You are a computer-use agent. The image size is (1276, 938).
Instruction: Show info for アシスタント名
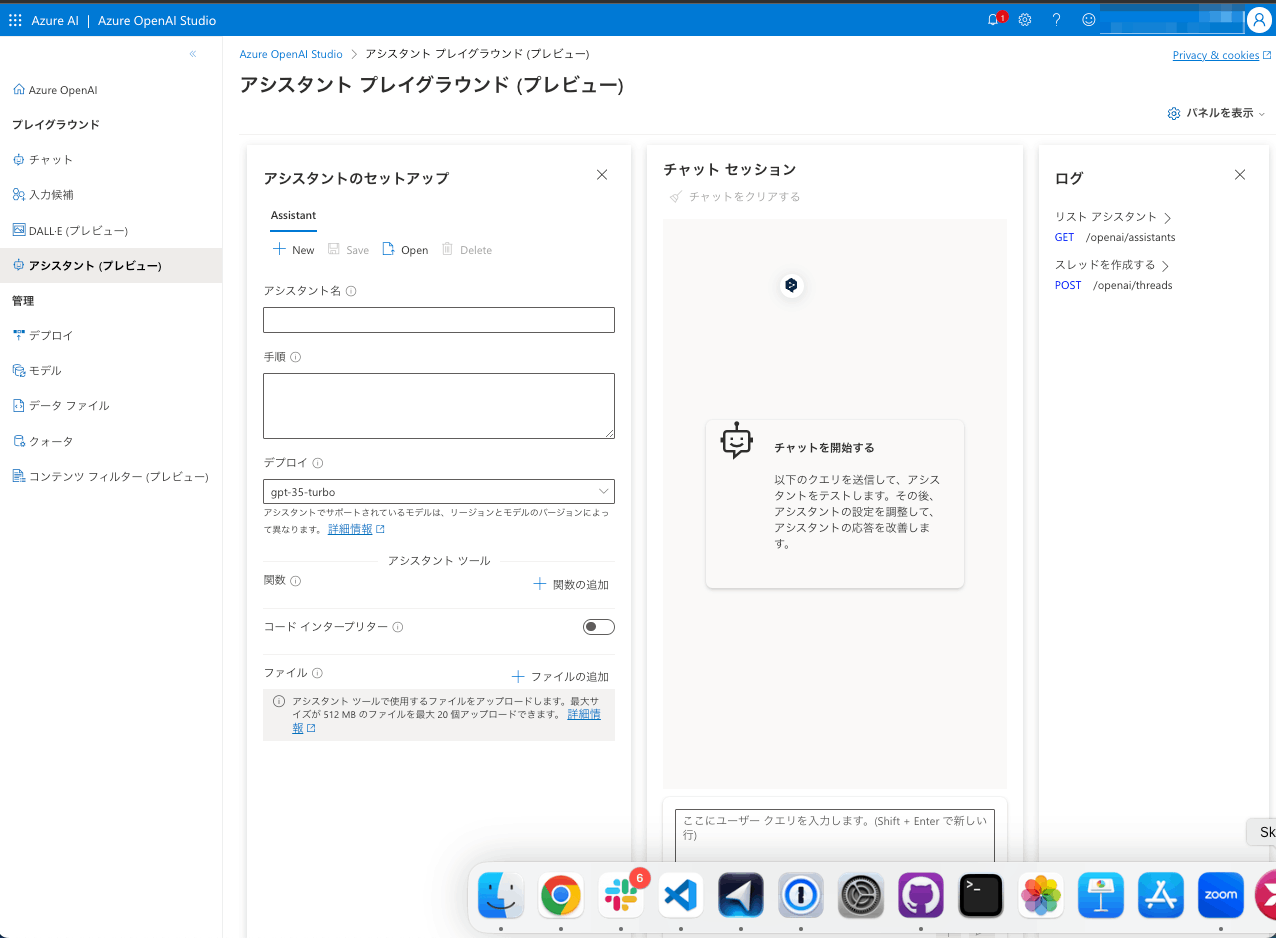pos(351,291)
